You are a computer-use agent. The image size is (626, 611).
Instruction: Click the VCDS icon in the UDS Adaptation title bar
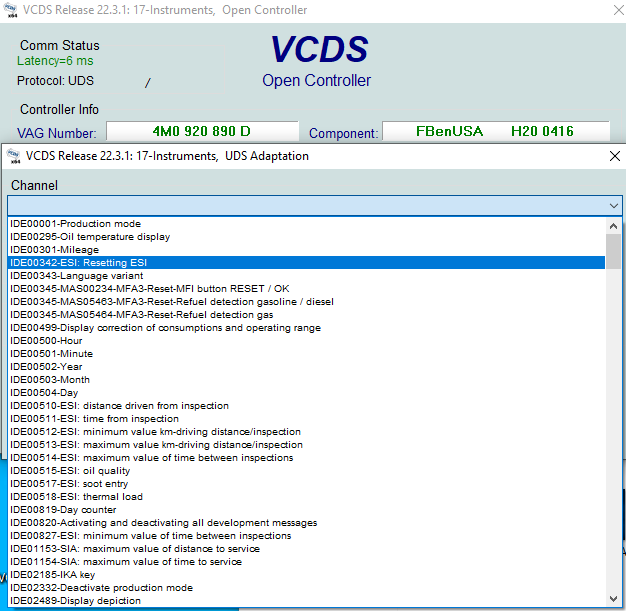coord(13,156)
